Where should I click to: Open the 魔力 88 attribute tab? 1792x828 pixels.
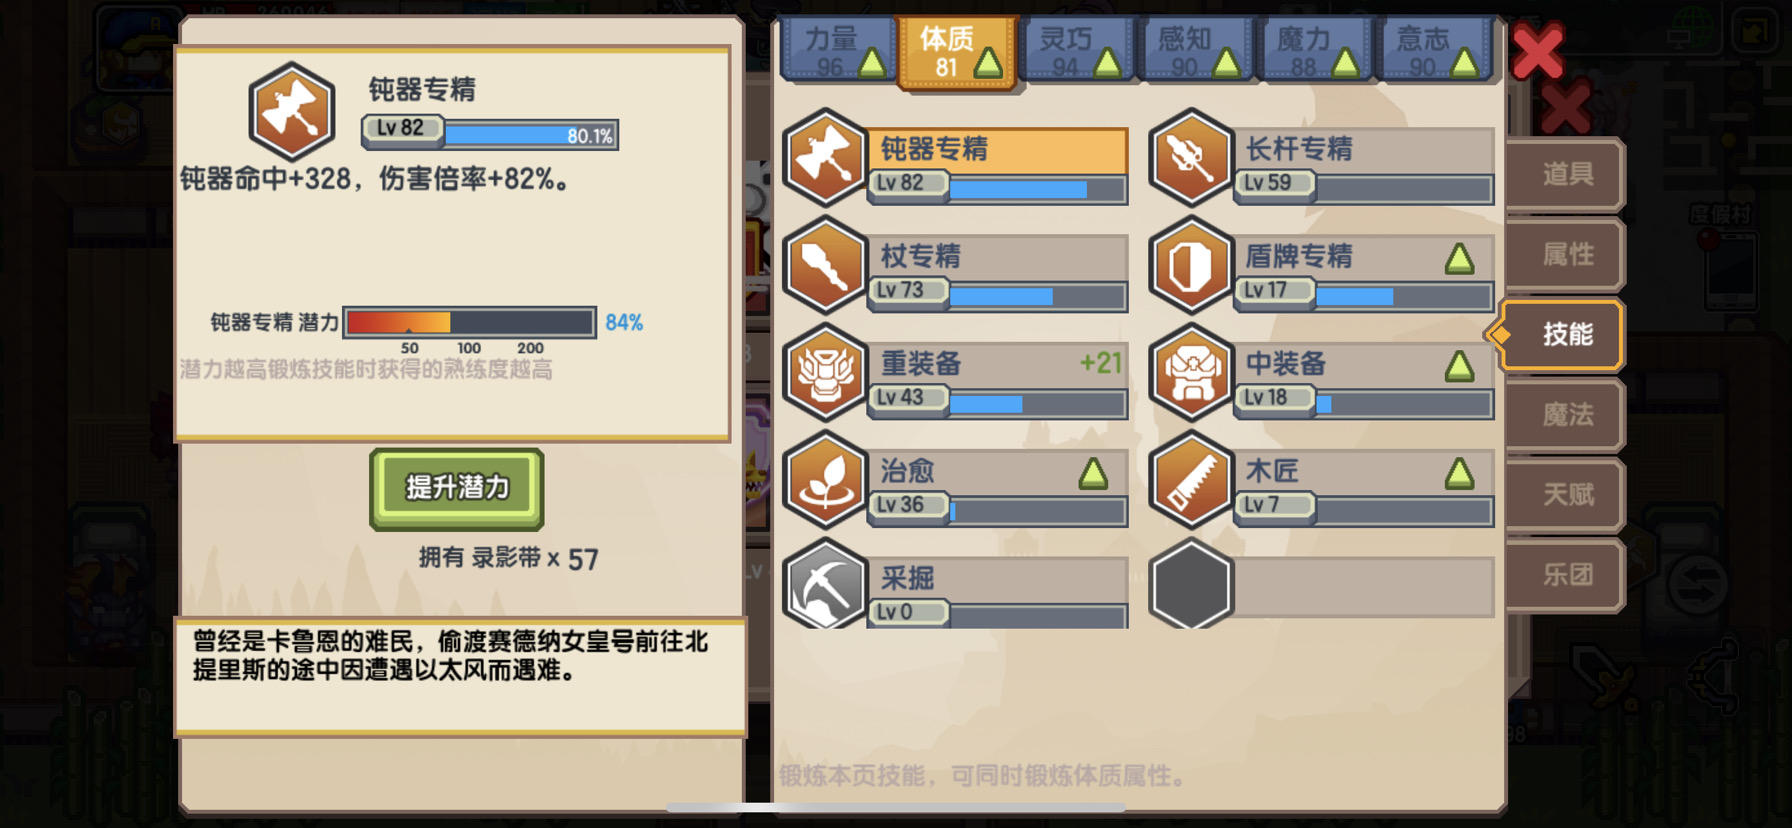[1314, 51]
